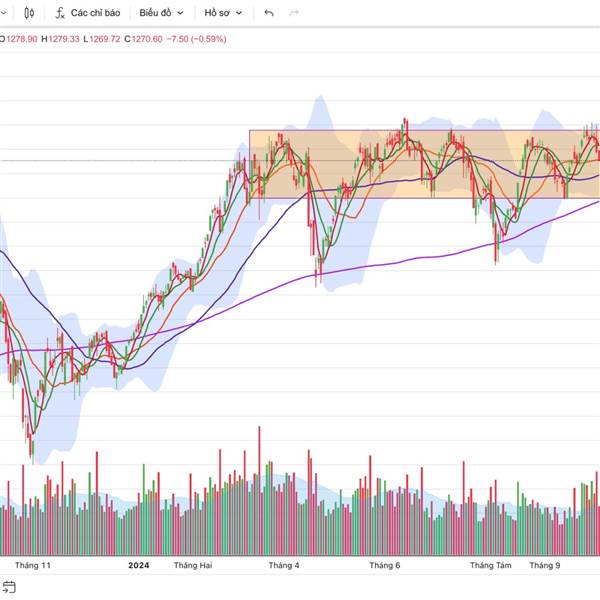The height and width of the screenshot is (600, 600).
Task: Click the −7.50 (−0.59%) change value
Action: click(198, 39)
